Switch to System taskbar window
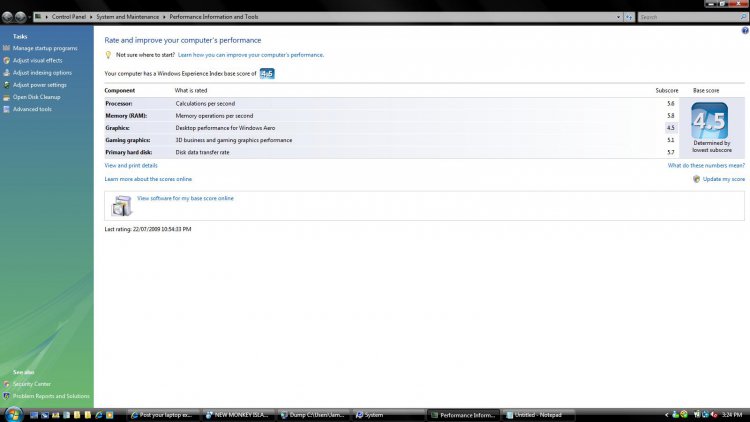This screenshot has width=750, height=422. (x=388, y=415)
